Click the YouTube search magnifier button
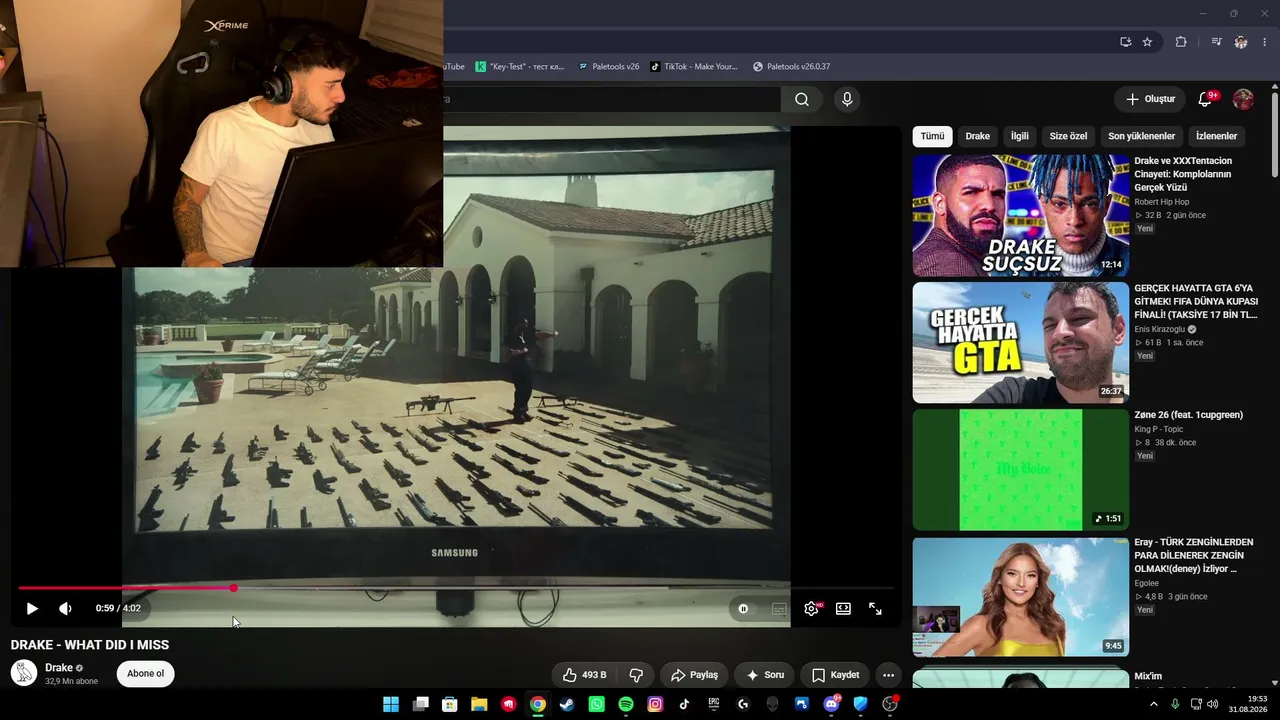This screenshot has width=1280, height=720. click(802, 99)
